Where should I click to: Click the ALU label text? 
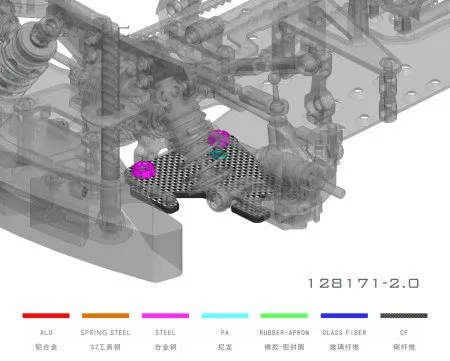[x=46, y=333]
